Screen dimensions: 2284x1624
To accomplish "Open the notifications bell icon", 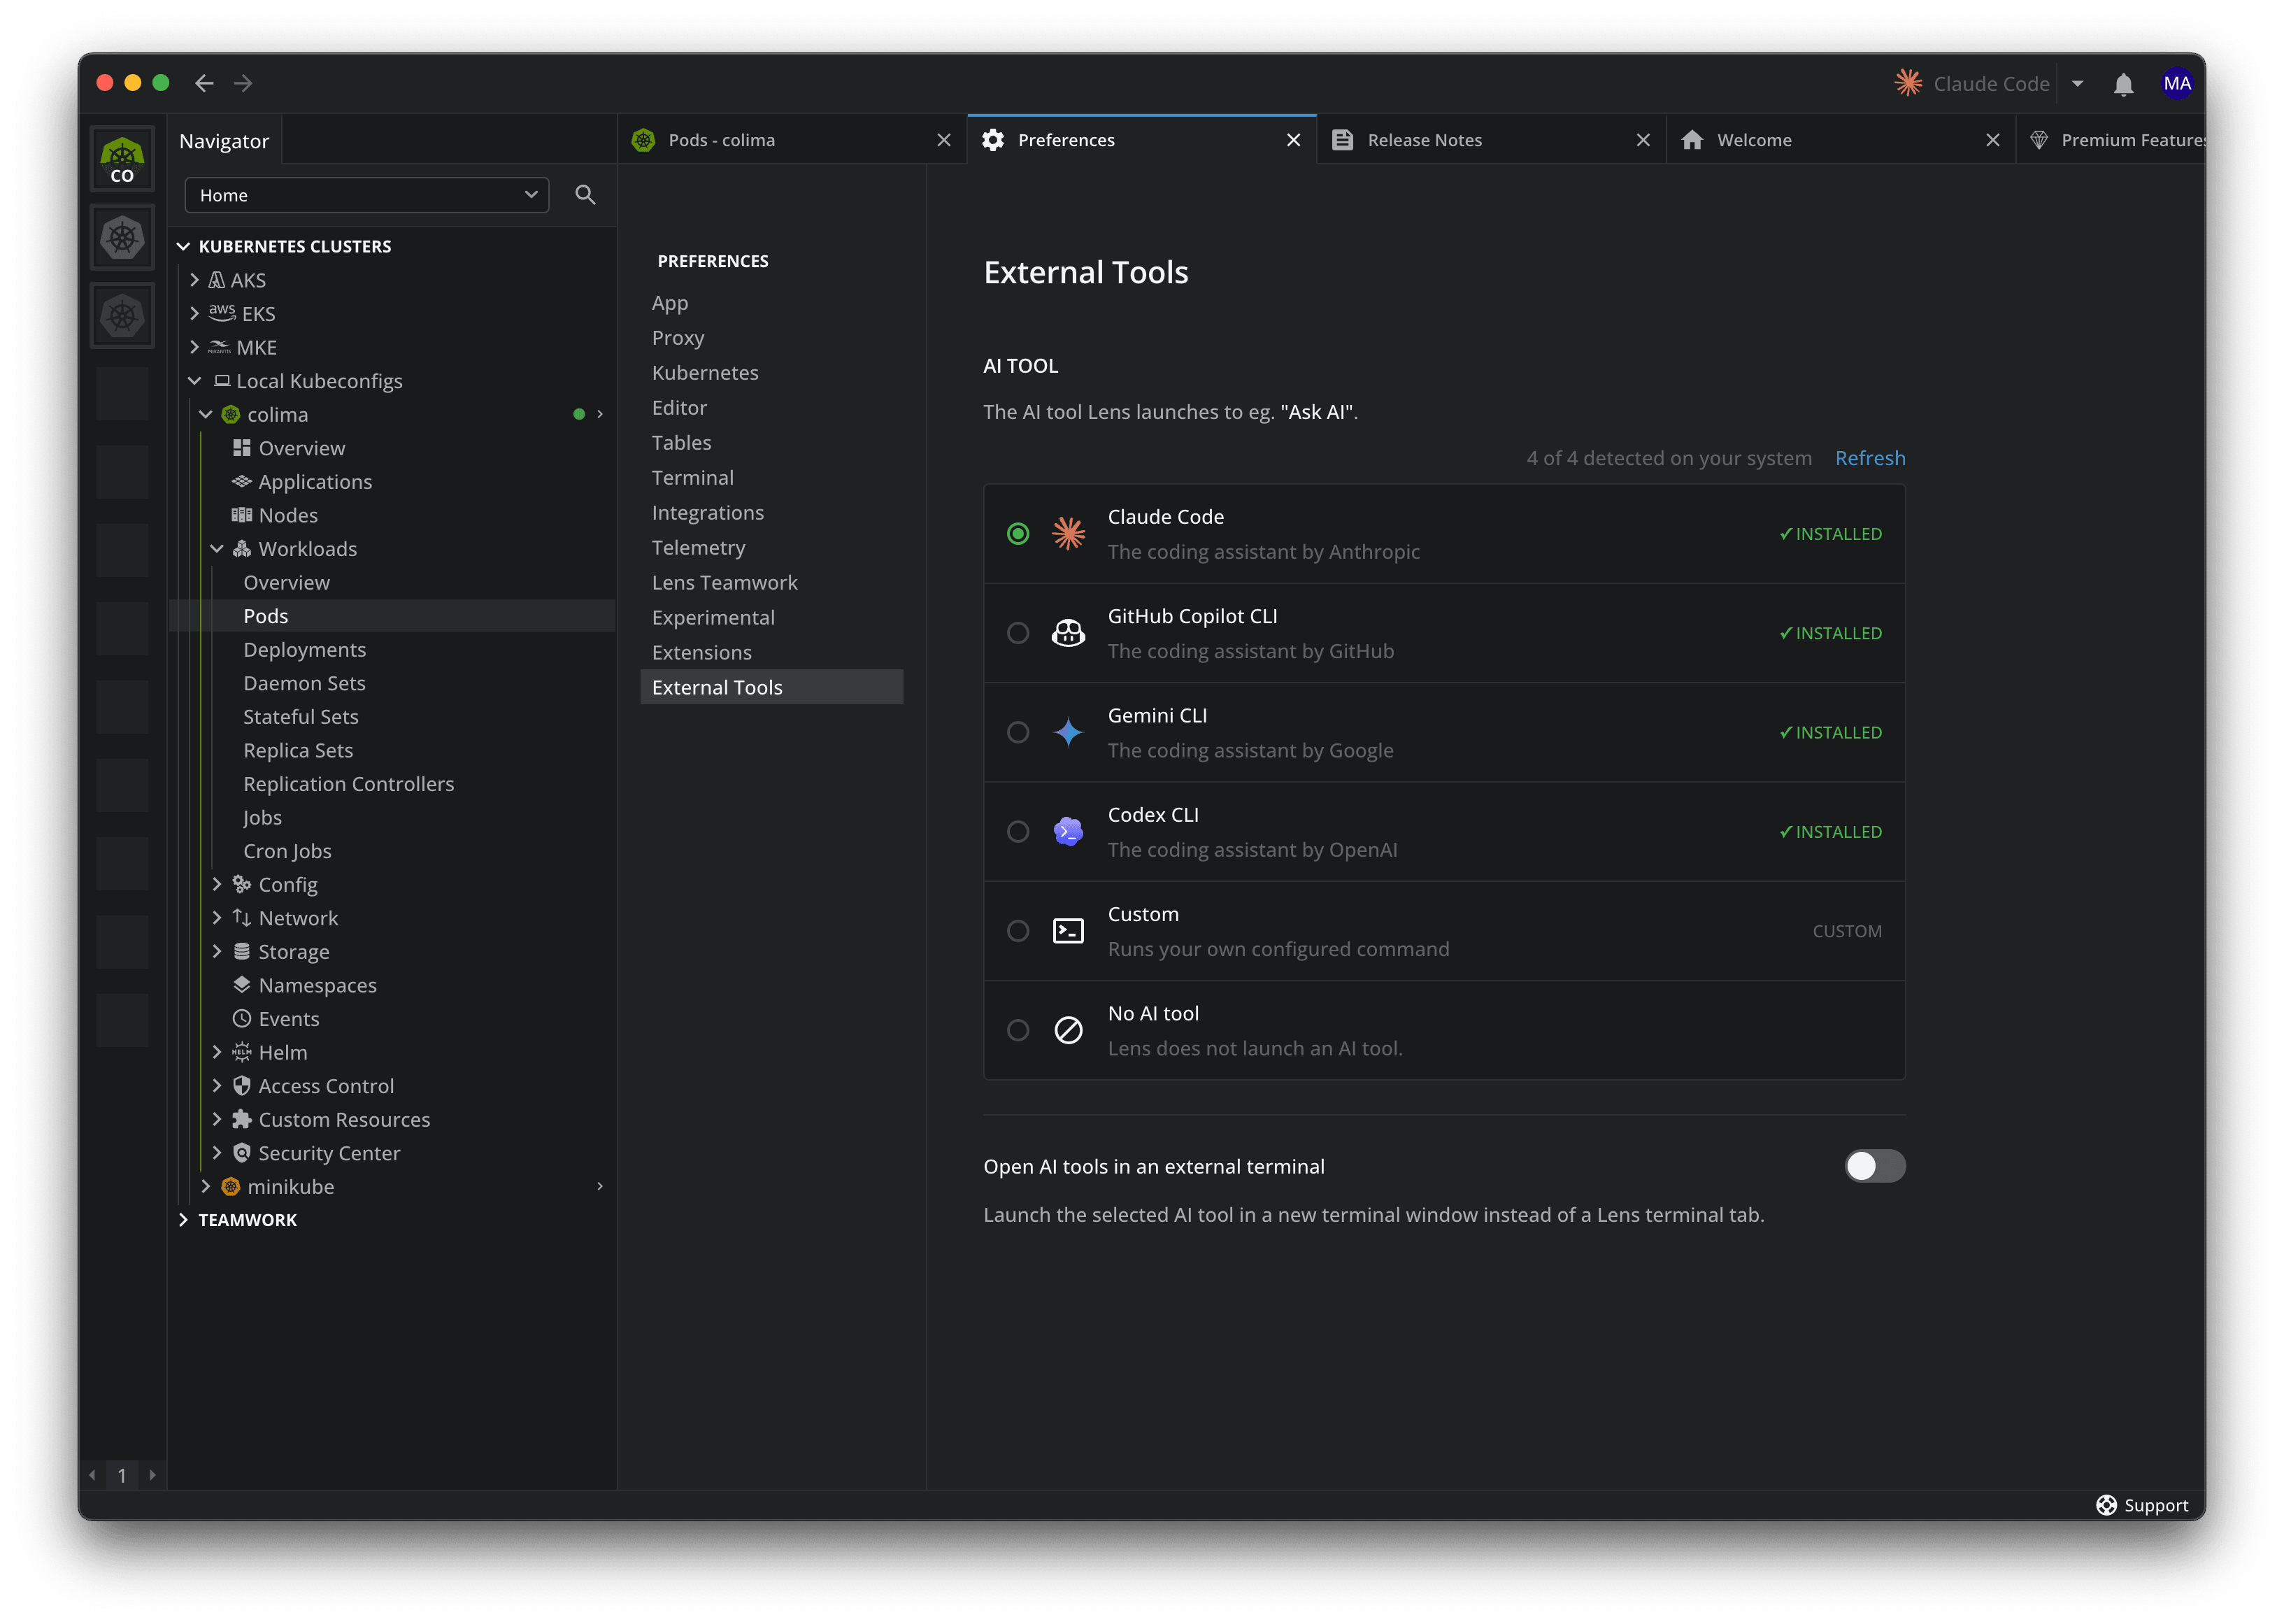I will (x=2123, y=84).
